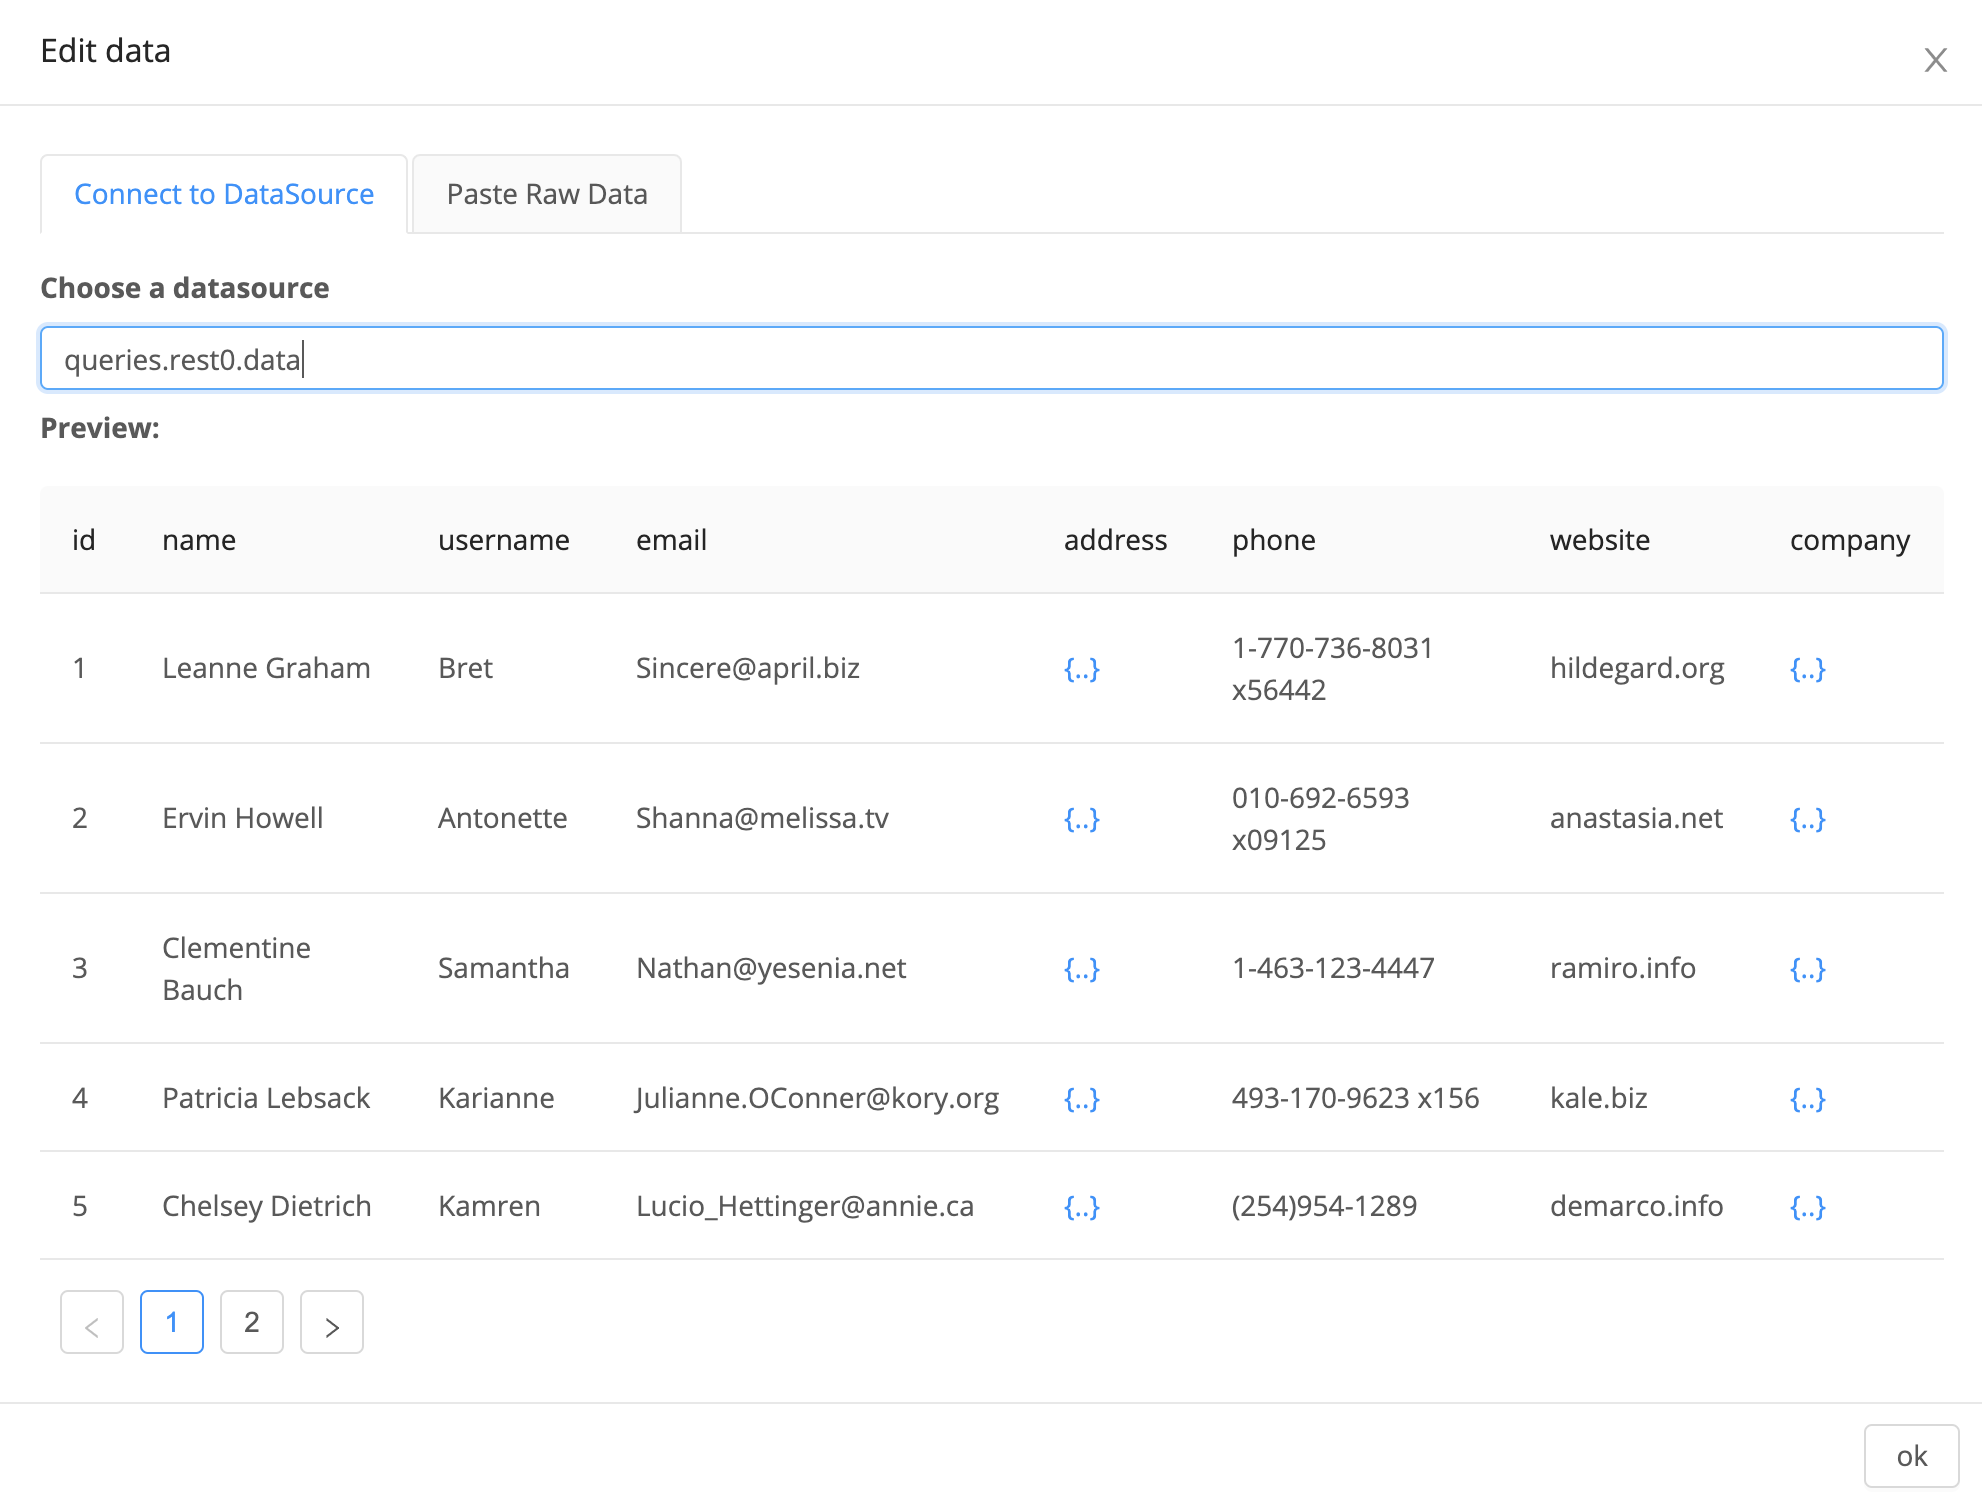The height and width of the screenshot is (1500, 1982).
Task: Click the username column header
Action: coord(504,540)
